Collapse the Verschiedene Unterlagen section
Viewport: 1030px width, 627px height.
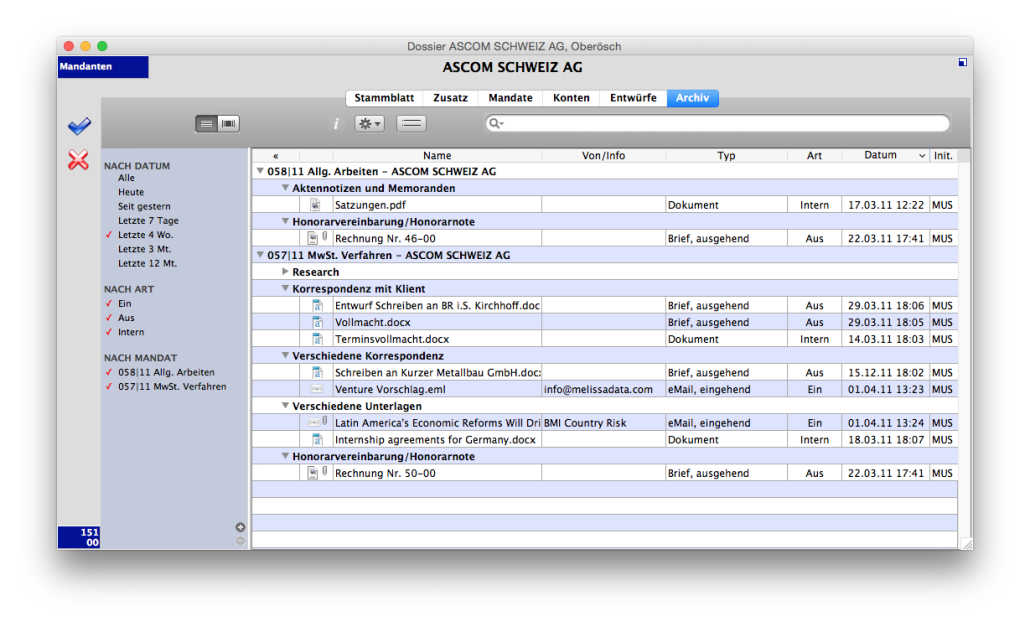(x=285, y=405)
